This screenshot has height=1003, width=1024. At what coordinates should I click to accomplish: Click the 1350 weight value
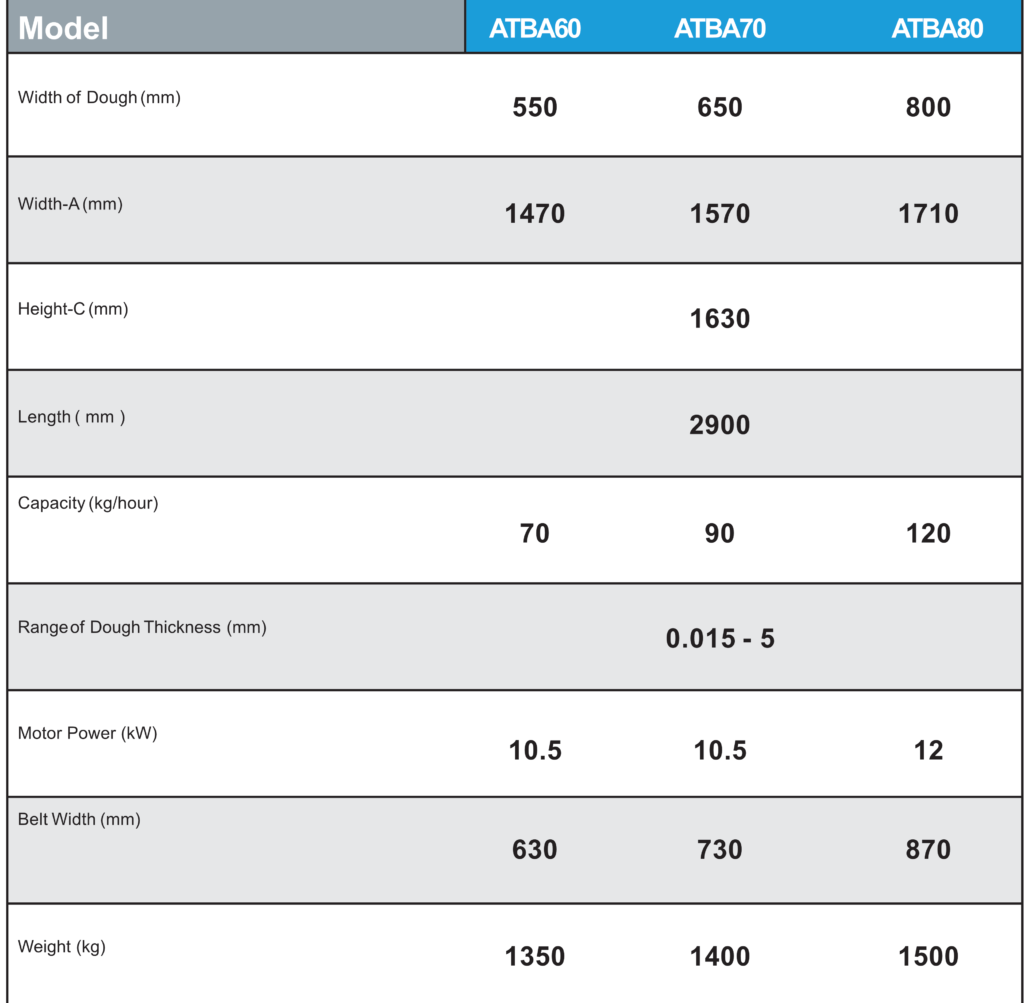535,957
